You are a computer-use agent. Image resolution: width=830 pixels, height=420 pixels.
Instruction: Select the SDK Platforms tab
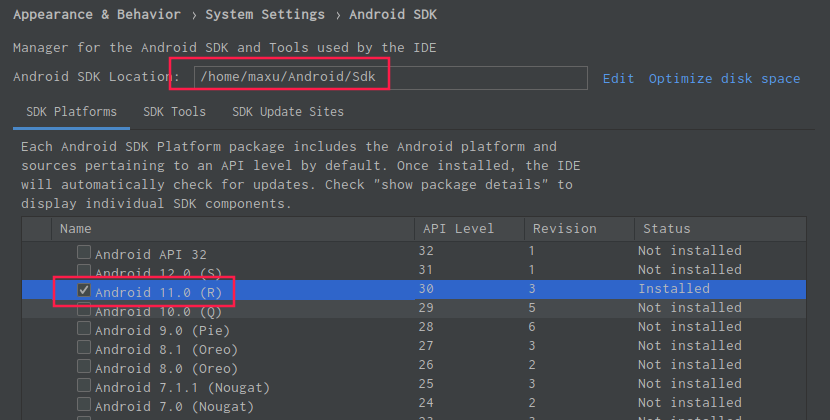pyautogui.click(x=70, y=112)
